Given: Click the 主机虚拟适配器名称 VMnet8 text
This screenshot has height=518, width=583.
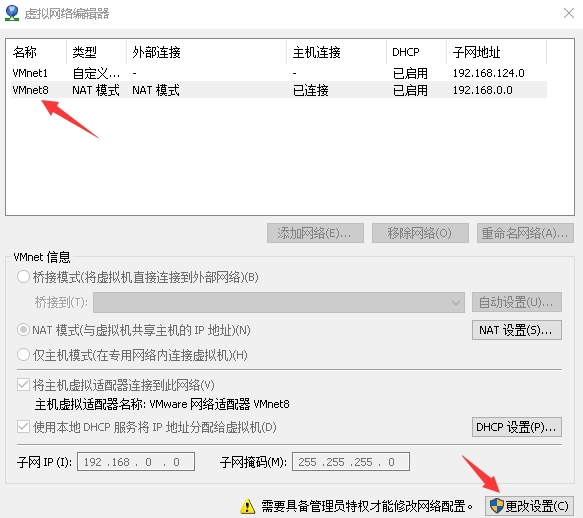Looking at the screenshot, I should (162, 404).
